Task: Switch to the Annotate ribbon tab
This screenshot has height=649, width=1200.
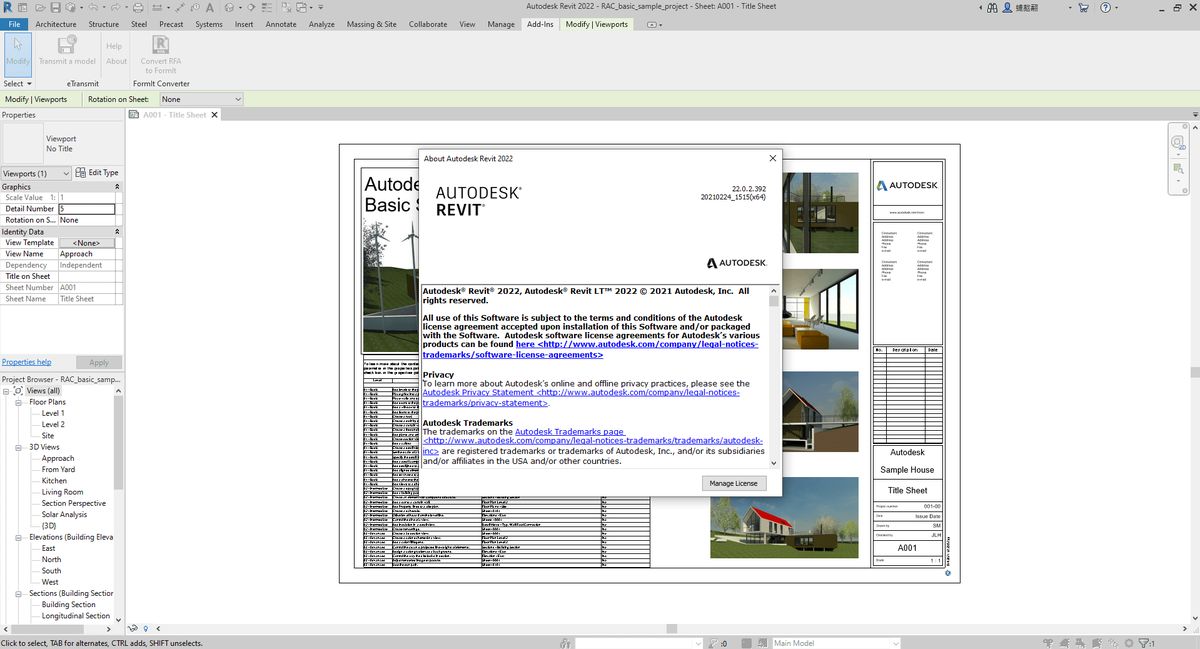Action: [281, 24]
